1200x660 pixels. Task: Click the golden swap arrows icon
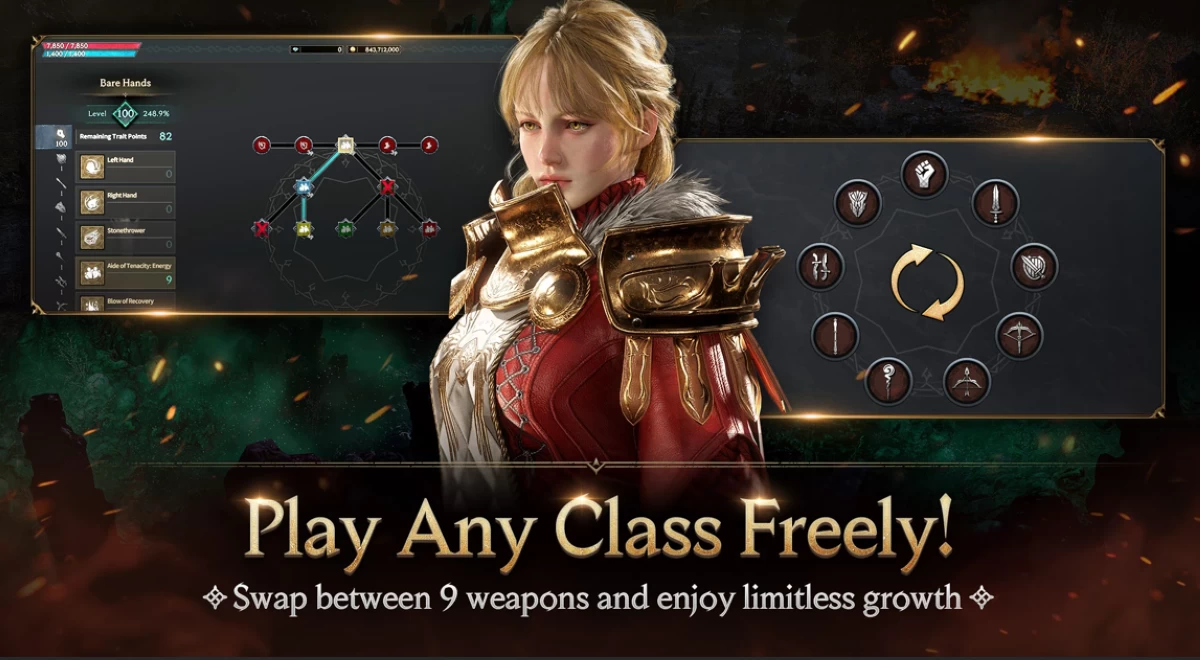[x=927, y=283]
